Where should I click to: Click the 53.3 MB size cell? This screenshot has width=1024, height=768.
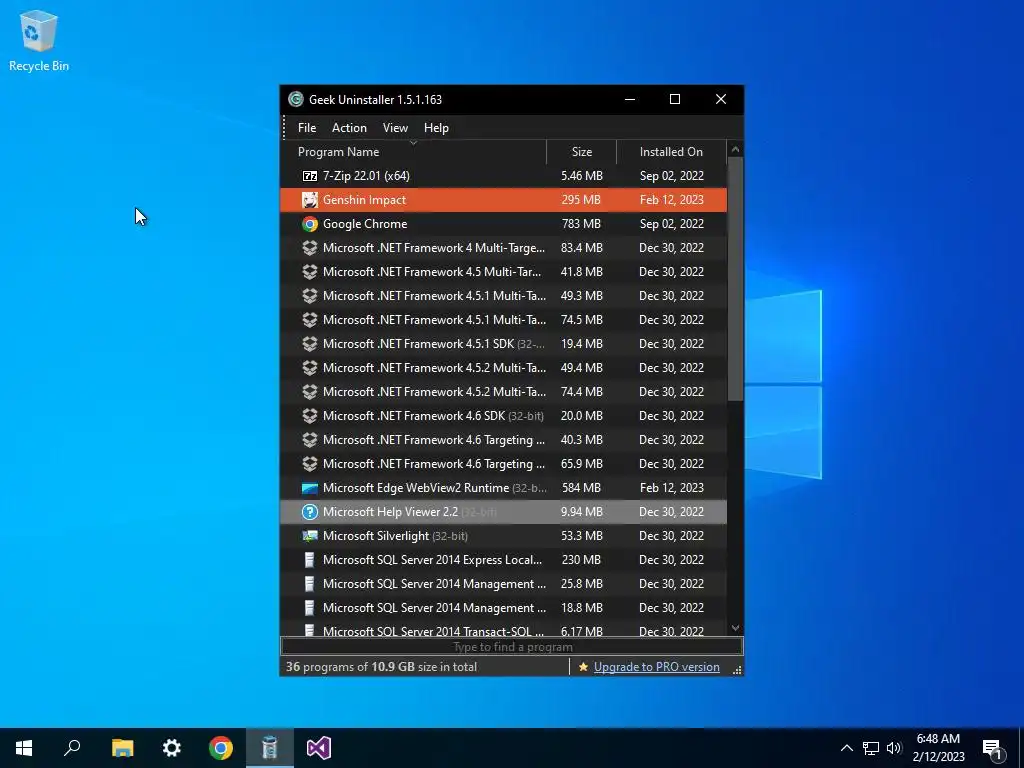tap(581, 536)
